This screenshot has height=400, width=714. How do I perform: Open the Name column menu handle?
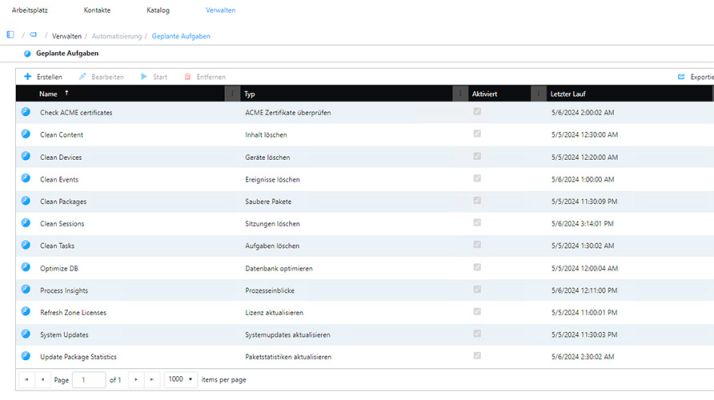click(232, 93)
